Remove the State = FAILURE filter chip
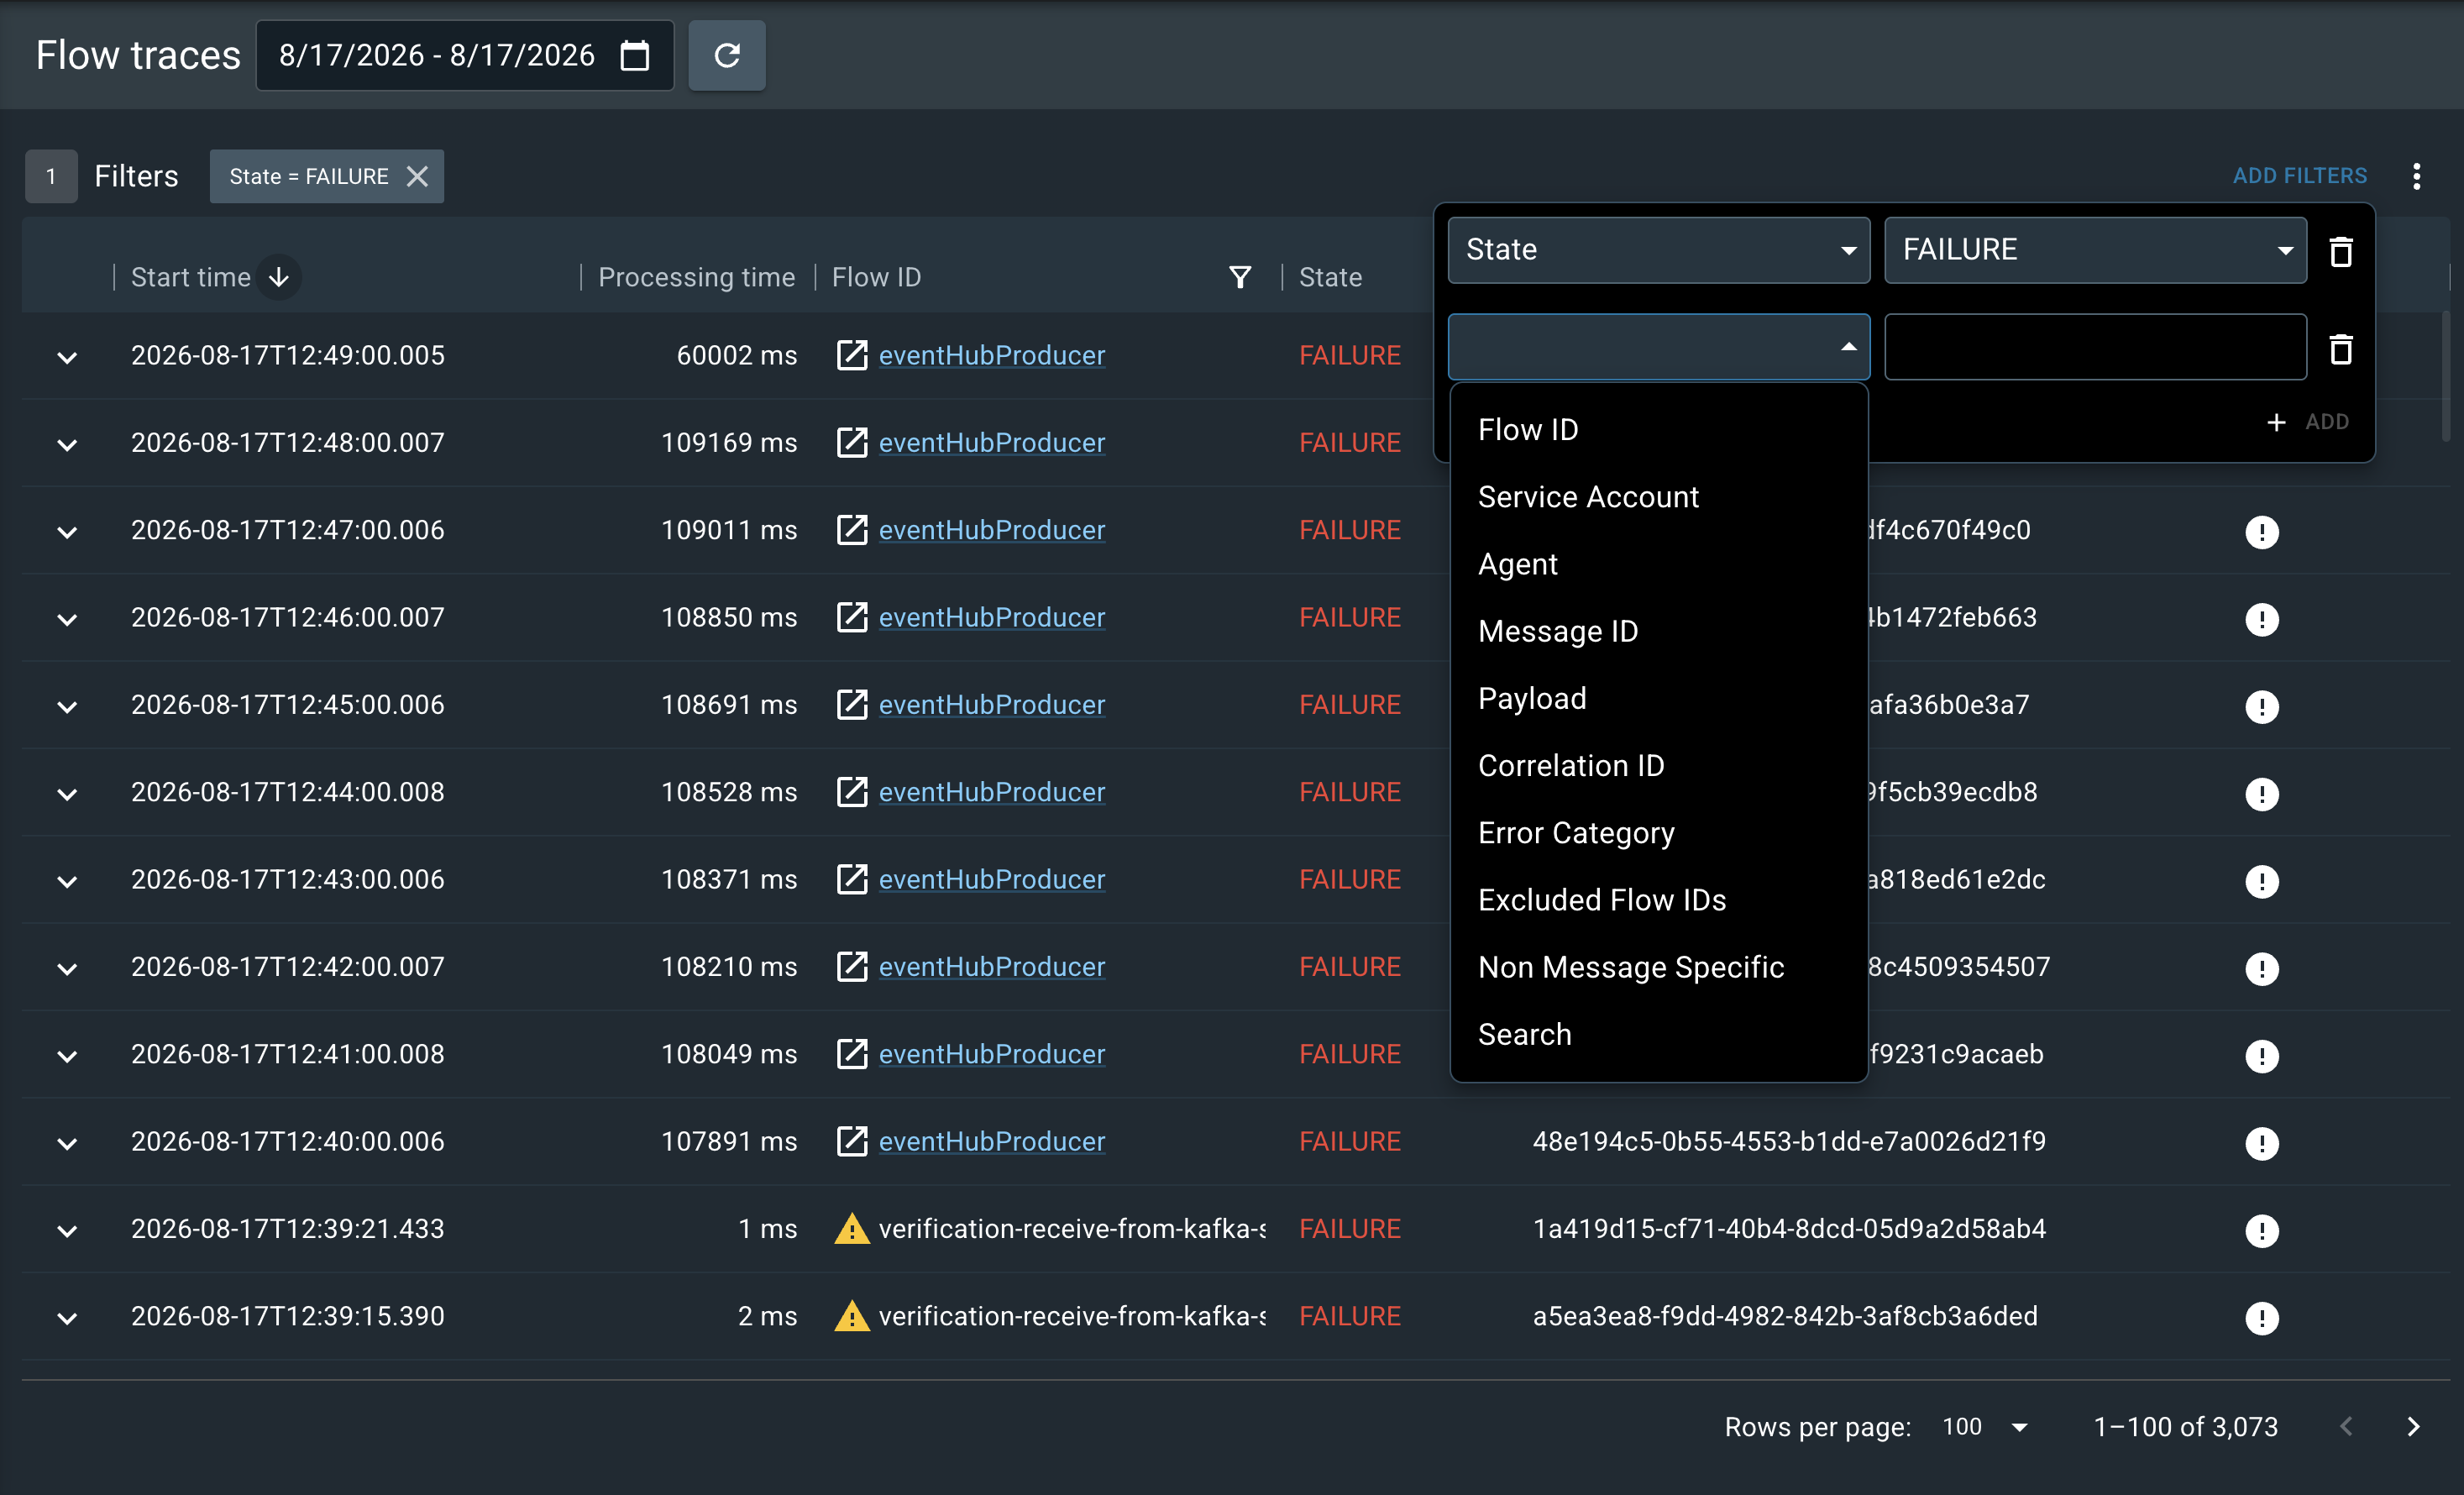Screen dimensions: 2464x1495 coord(417,176)
